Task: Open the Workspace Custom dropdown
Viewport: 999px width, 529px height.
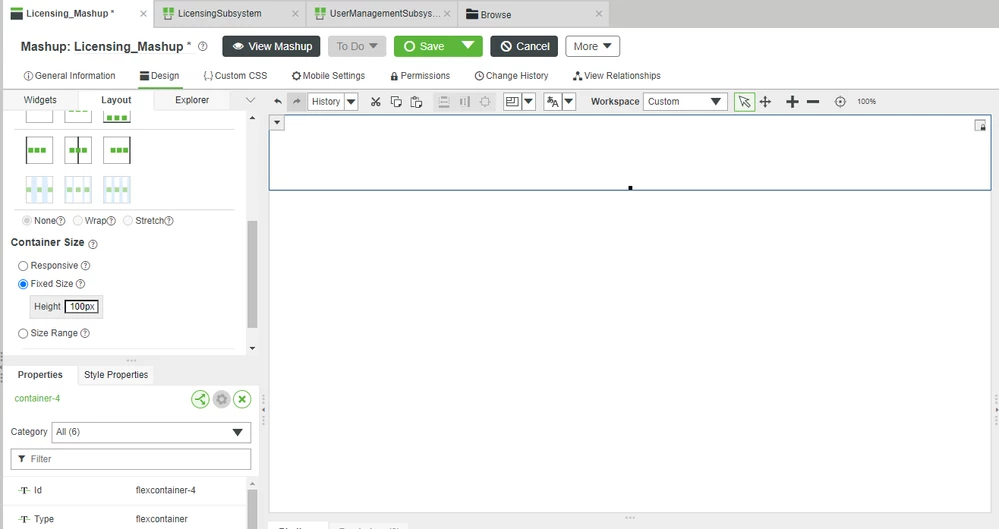Action: (685, 101)
